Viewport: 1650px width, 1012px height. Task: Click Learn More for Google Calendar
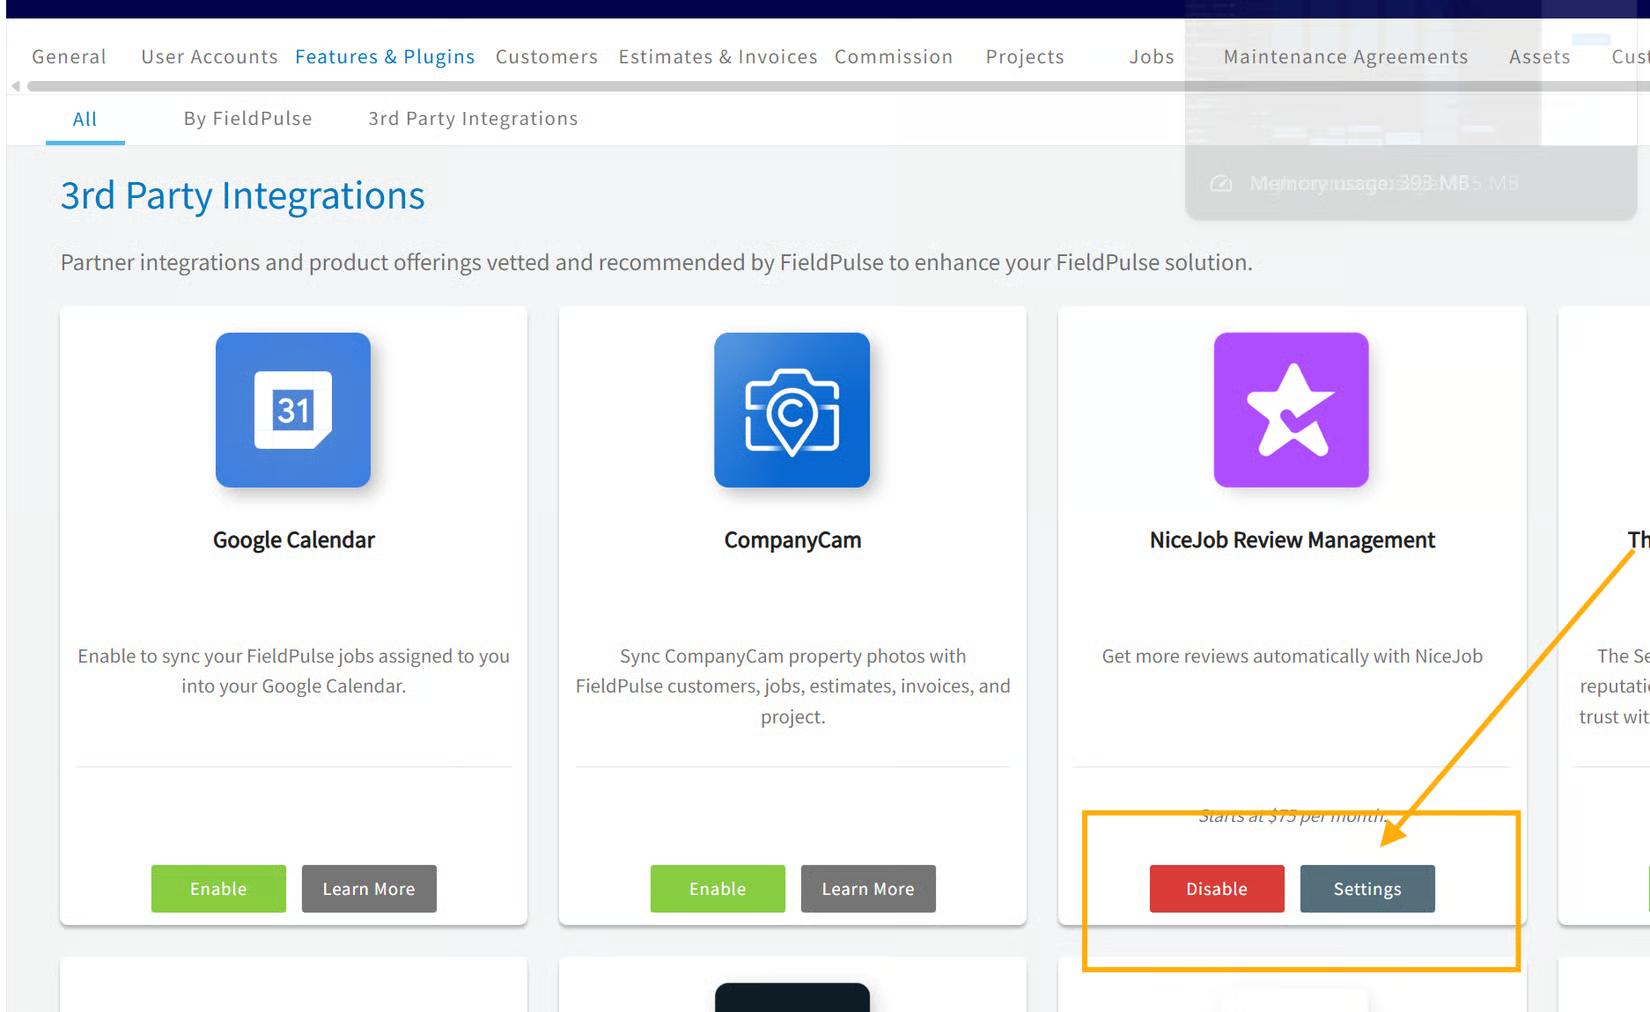coord(369,889)
